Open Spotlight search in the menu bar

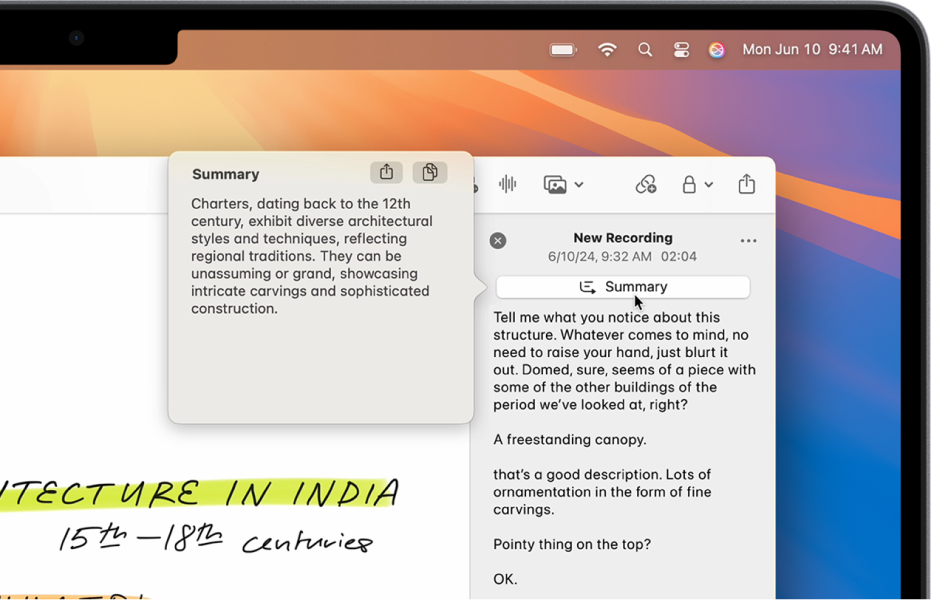(645, 50)
